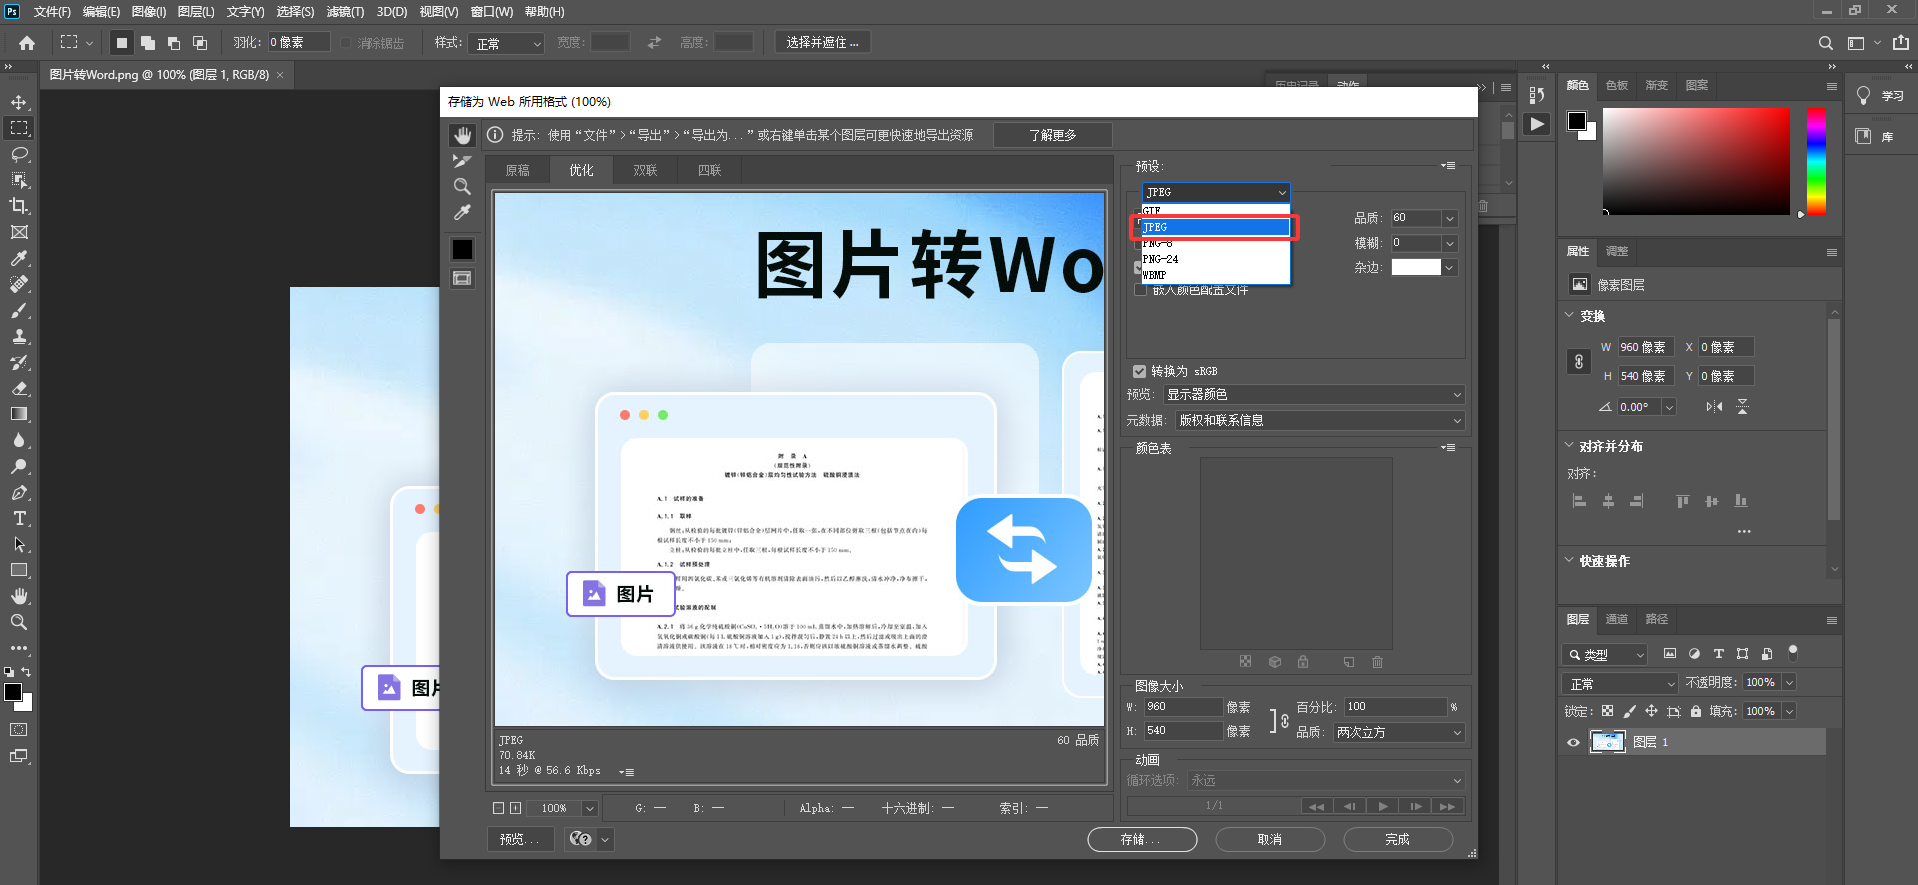Switch to the 双联 two-up tab
This screenshot has width=1918, height=885.
pos(645,170)
